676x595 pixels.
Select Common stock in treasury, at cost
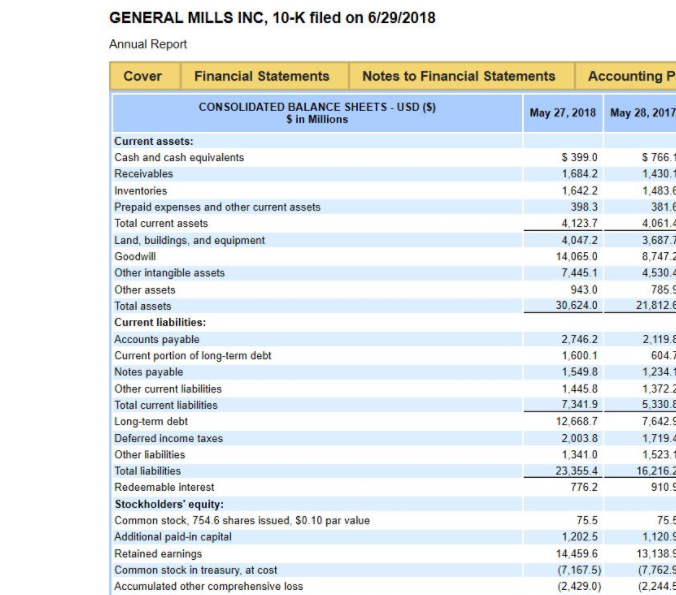pyautogui.click(x=196, y=570)
